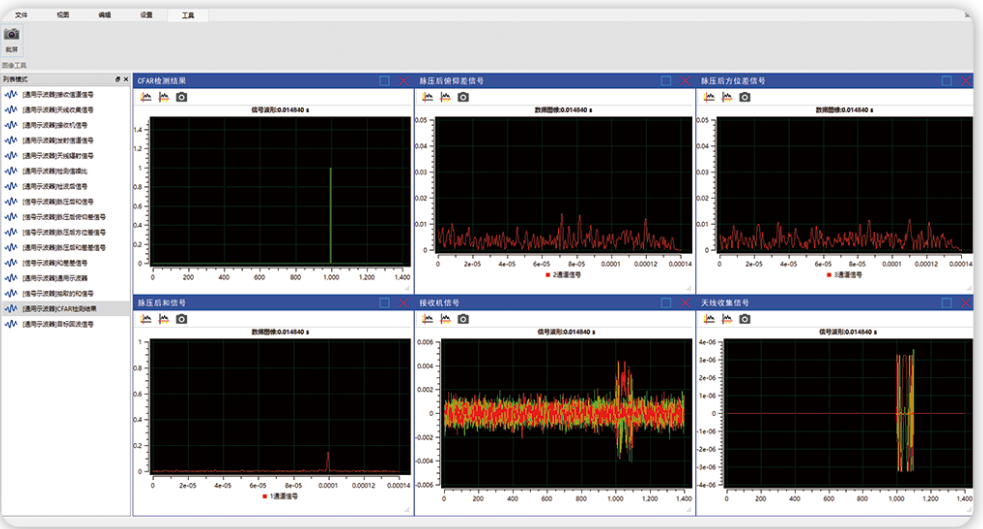The image size is (983, 529).
Task: Click the 截屏 screenshot camera button in ribbon
Action: pyautogui.click(x=12, y=39)
